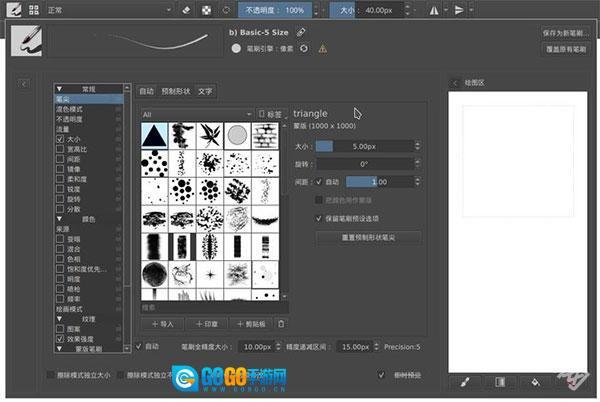
Task: Click the rename brush pencil icon
Action: point(301,32)
